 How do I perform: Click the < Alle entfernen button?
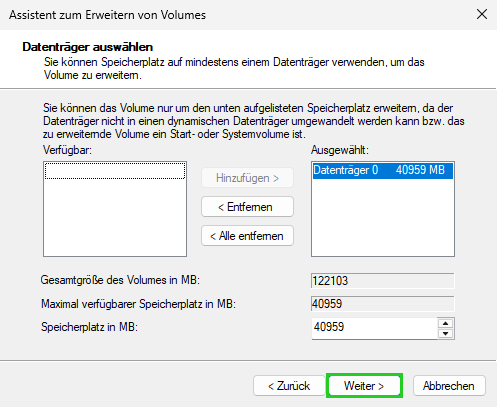247,236
